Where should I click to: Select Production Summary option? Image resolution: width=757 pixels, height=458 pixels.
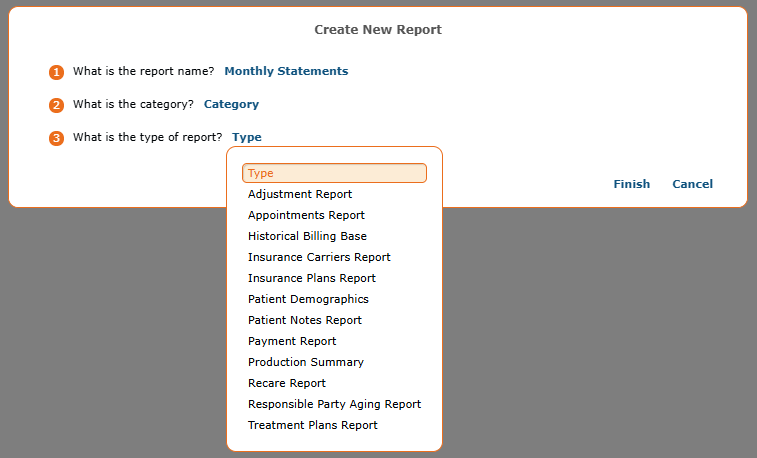(x=306, y=362)
